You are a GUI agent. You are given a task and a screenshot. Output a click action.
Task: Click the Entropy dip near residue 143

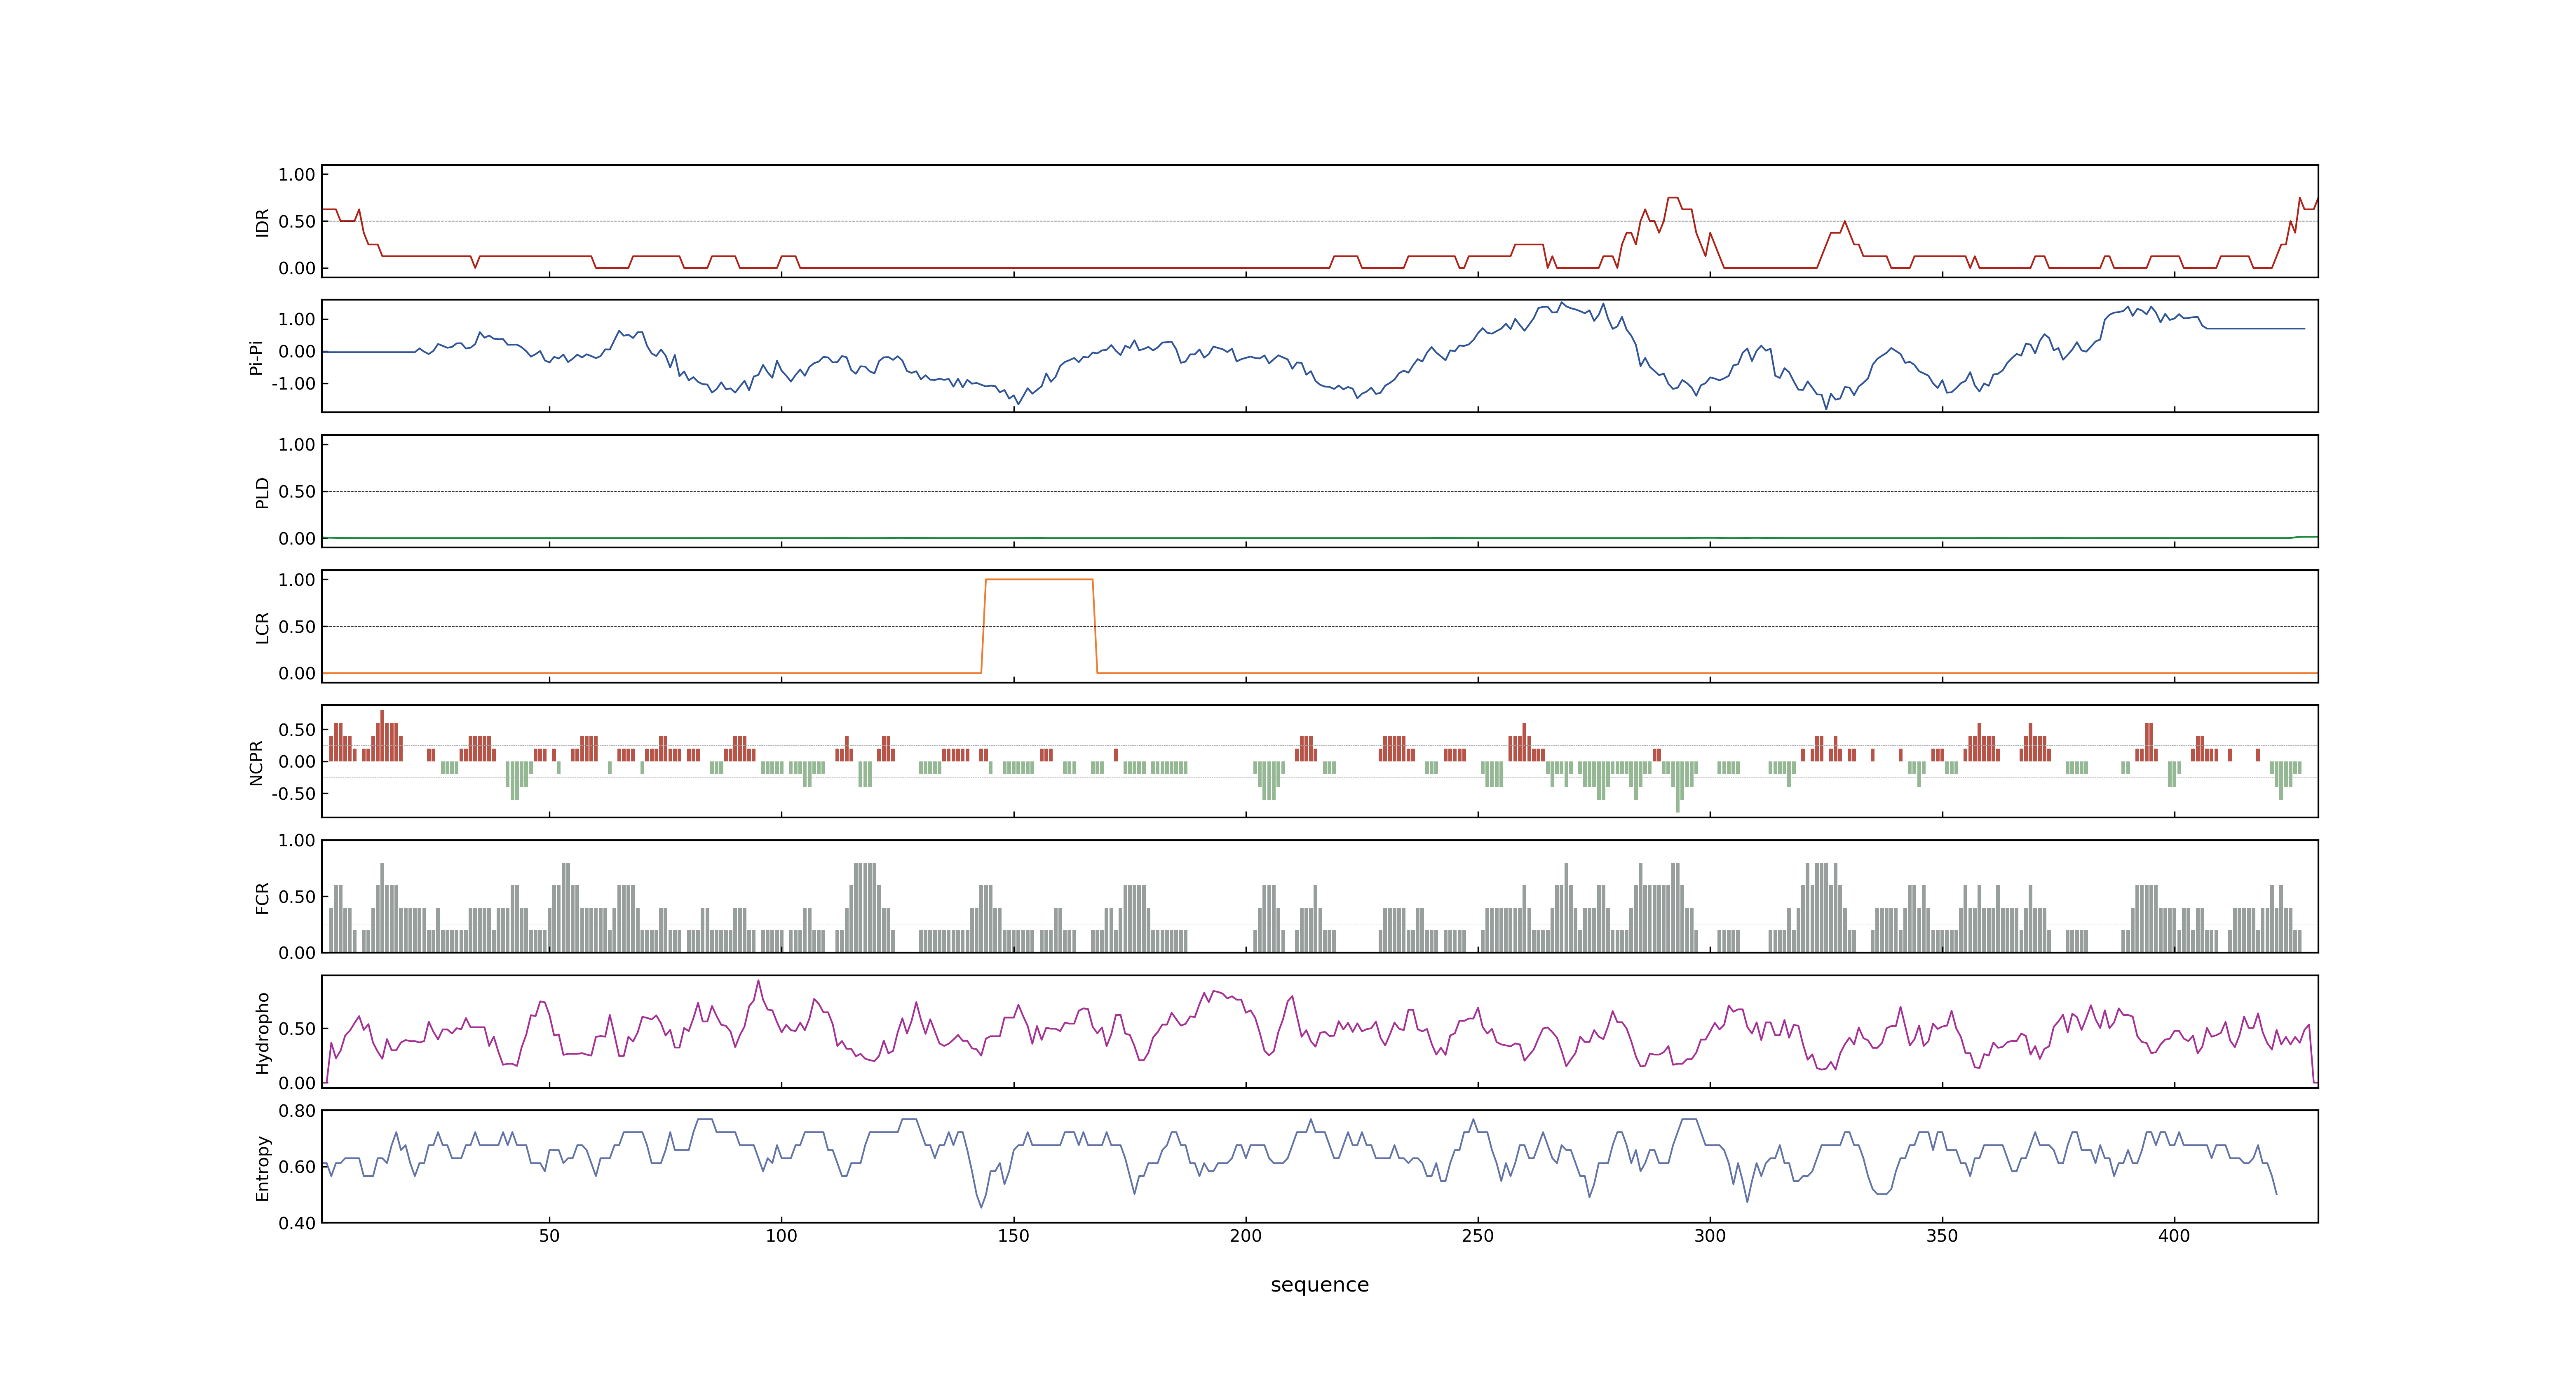(981, 1206)
